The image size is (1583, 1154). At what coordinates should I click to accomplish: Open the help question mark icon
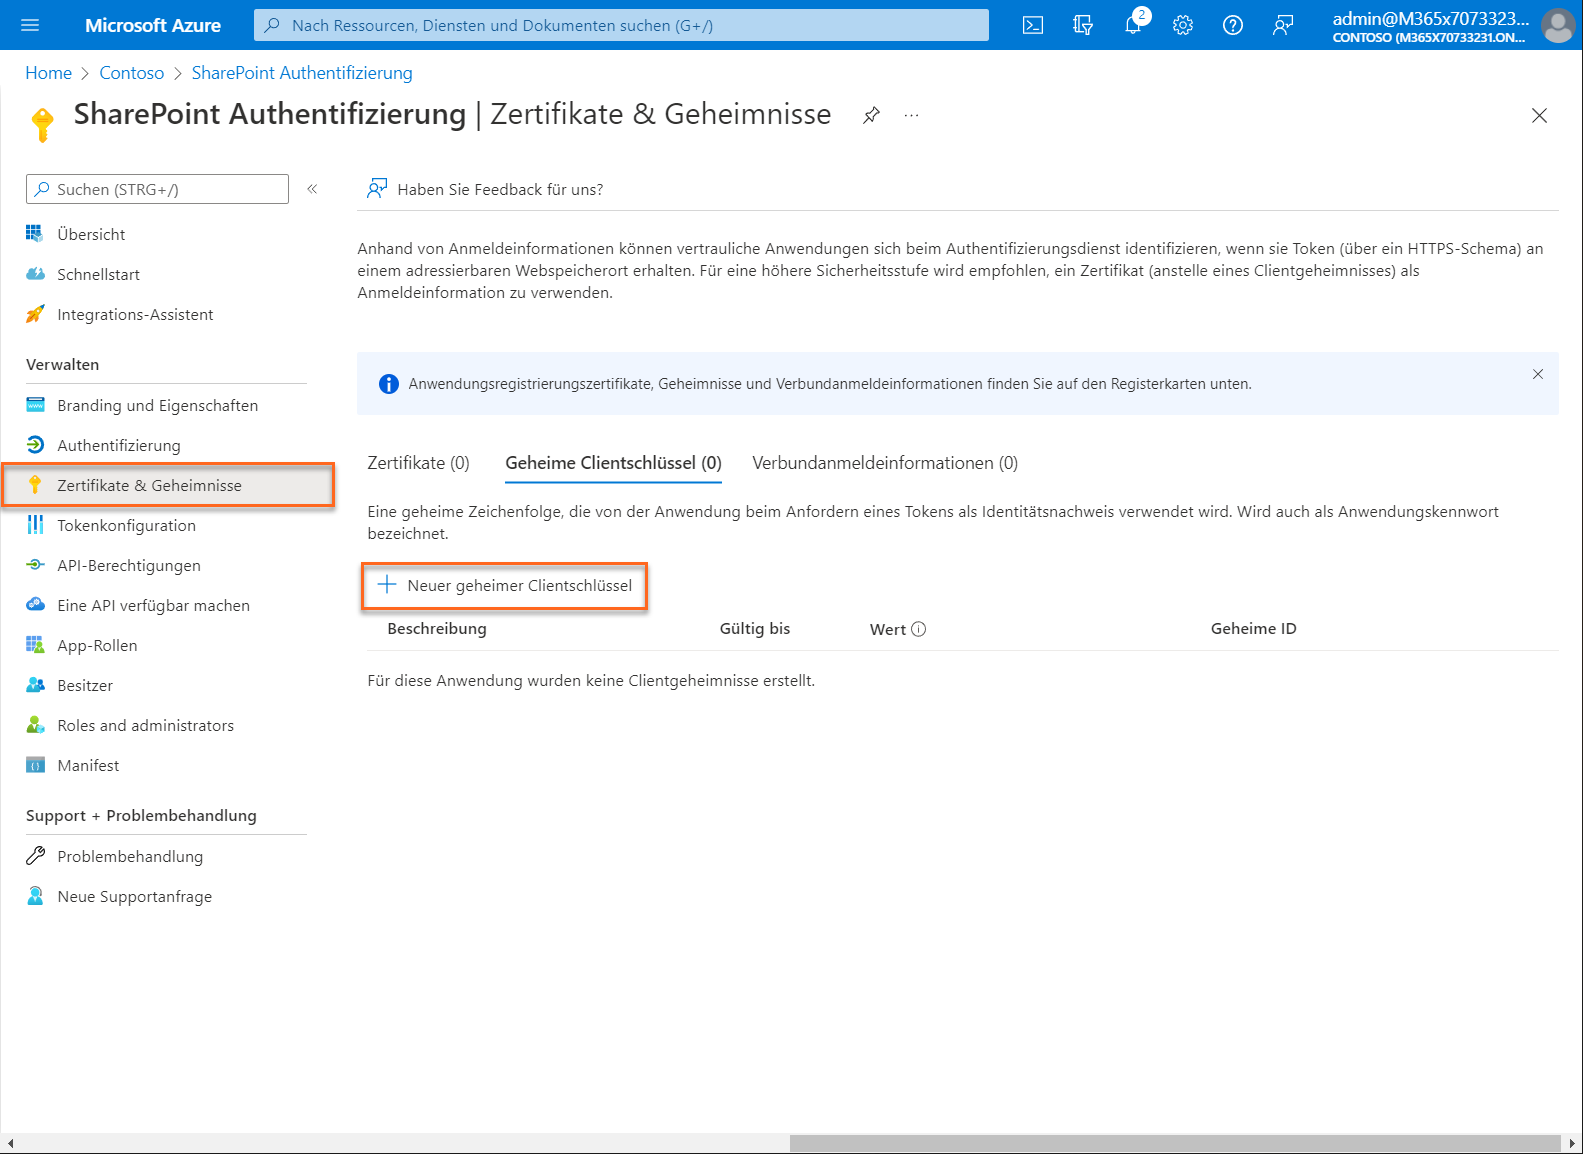tap(1233, 25)
